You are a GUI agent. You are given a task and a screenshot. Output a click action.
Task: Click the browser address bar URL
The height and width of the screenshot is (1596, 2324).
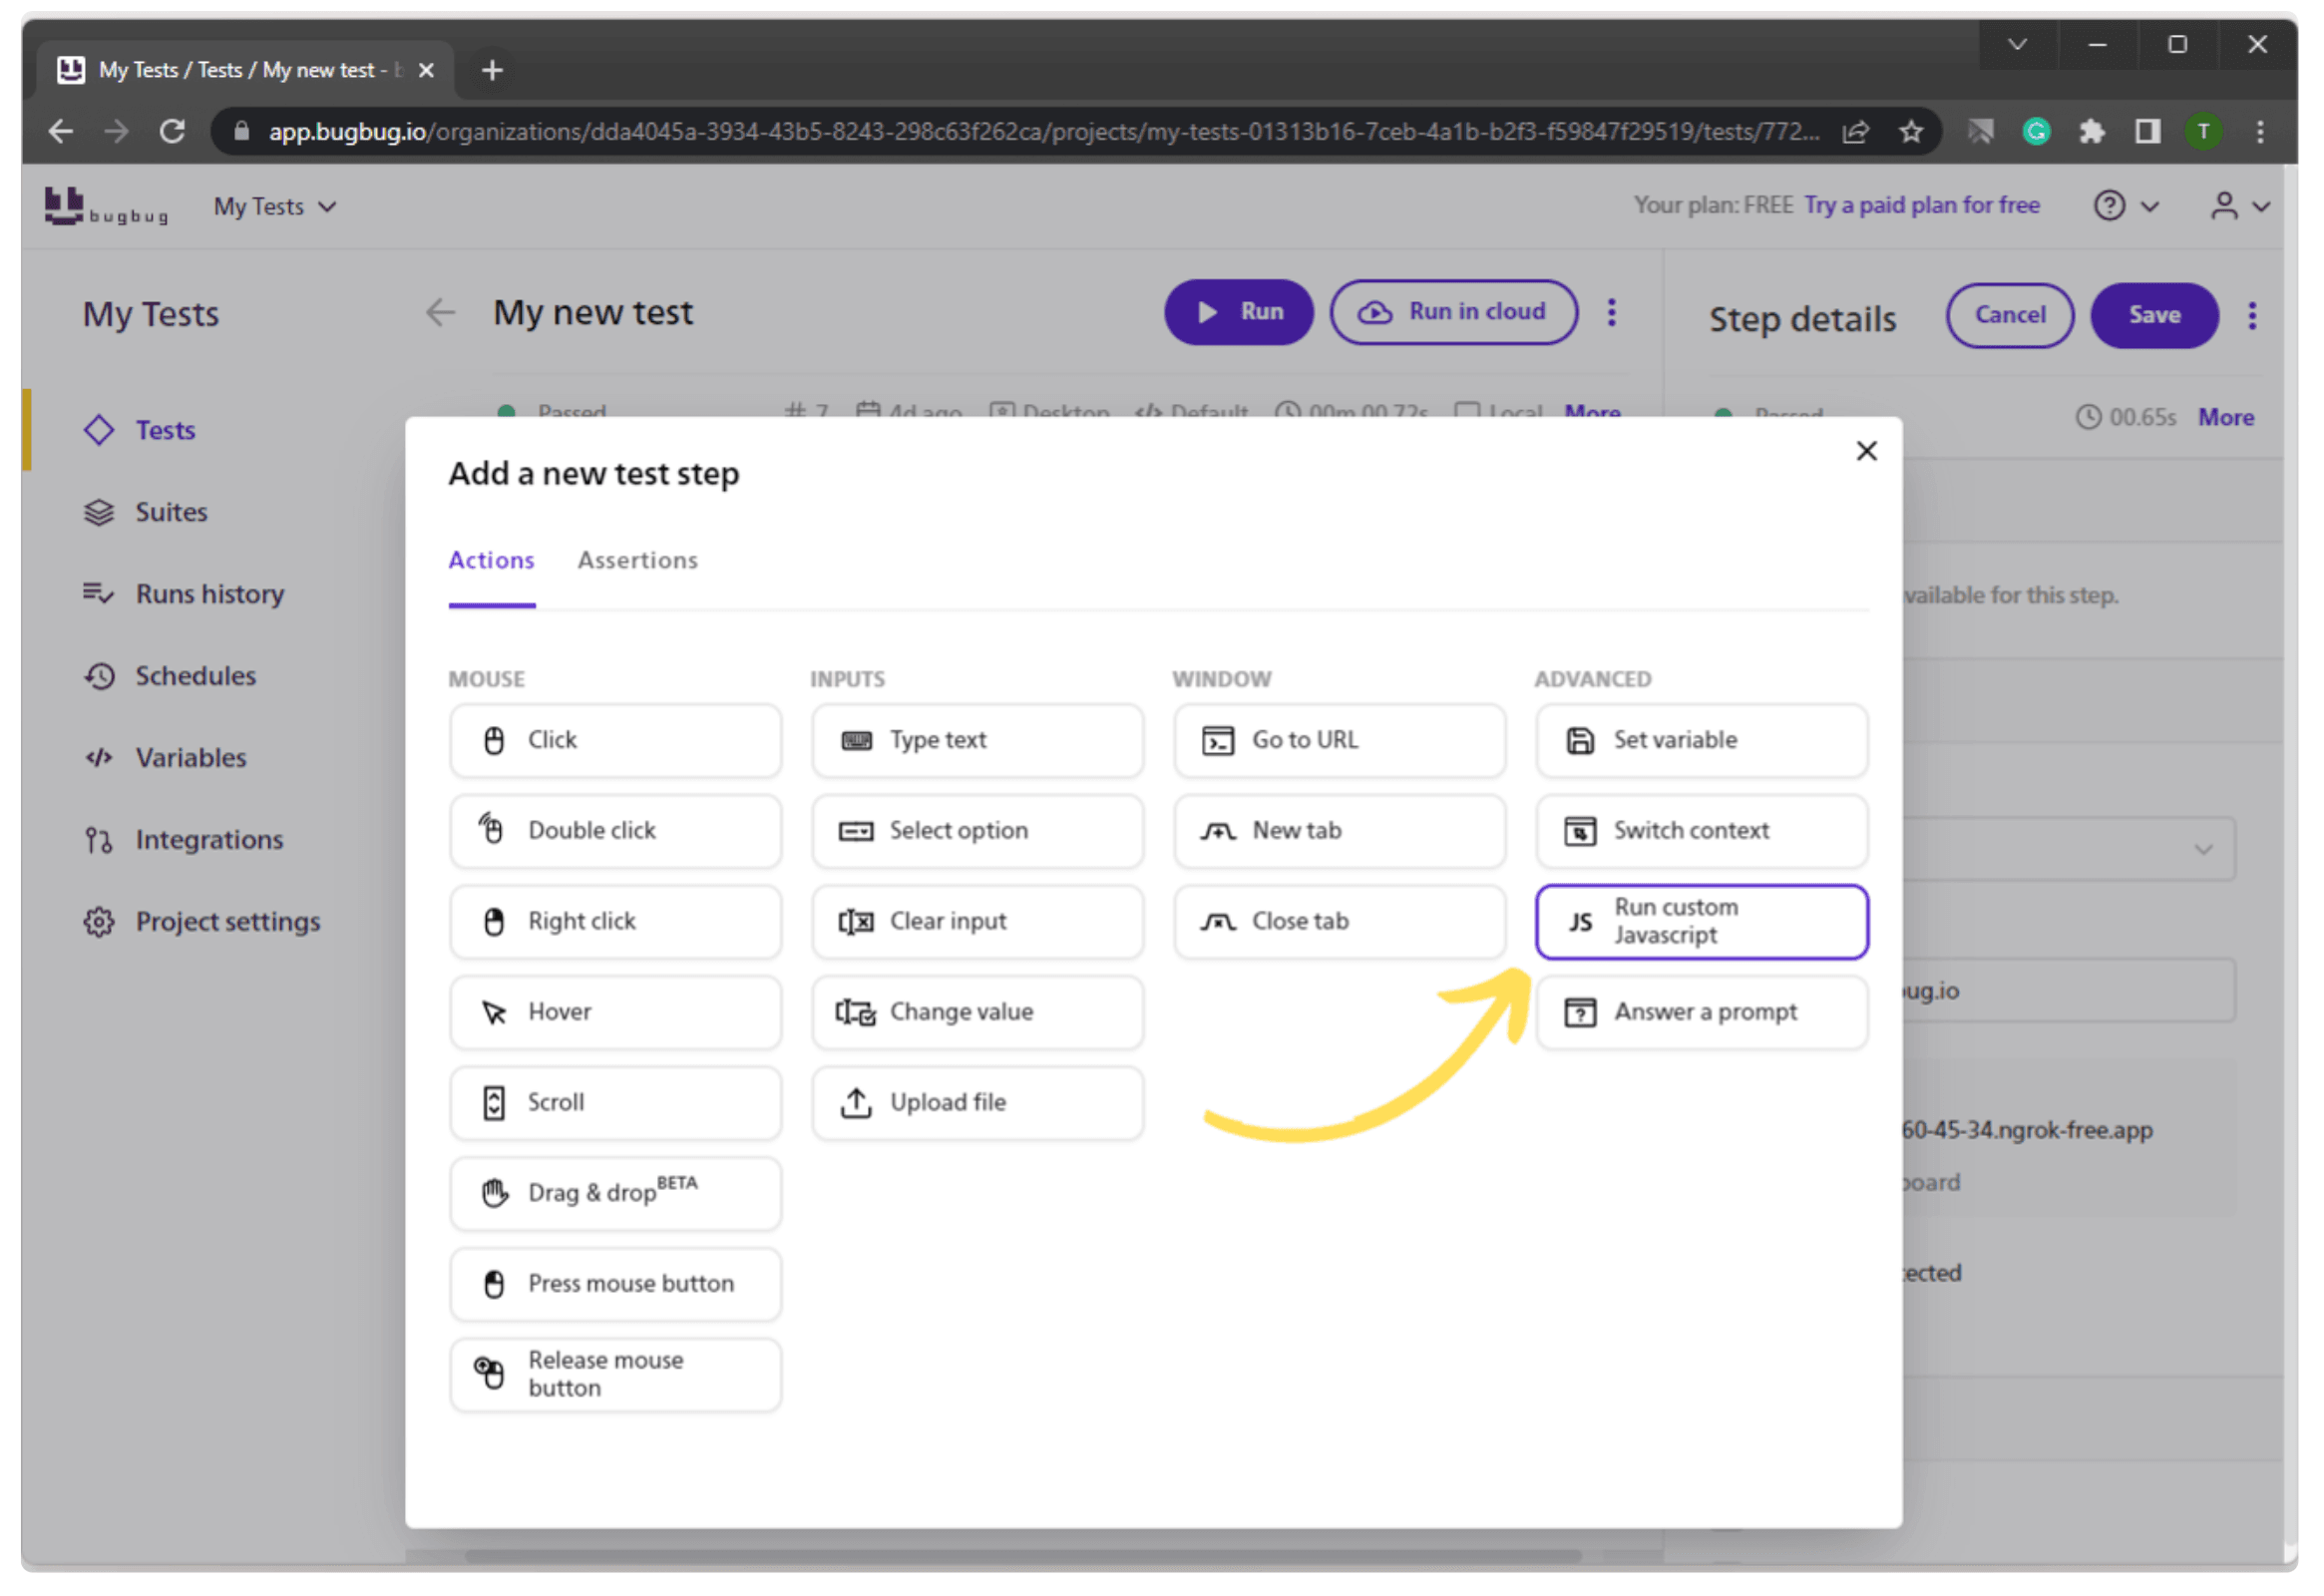[1043, 132]
